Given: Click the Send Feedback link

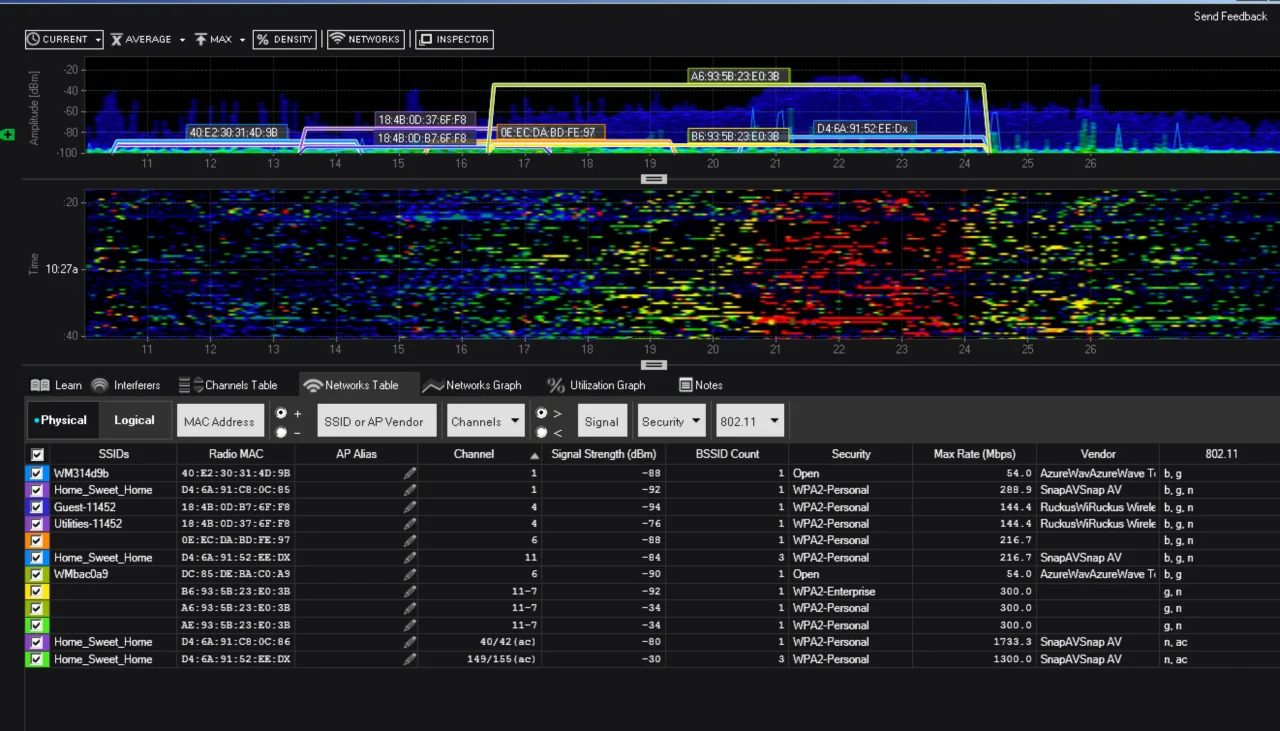Looking at the screenshot, I should [1230, 17].
